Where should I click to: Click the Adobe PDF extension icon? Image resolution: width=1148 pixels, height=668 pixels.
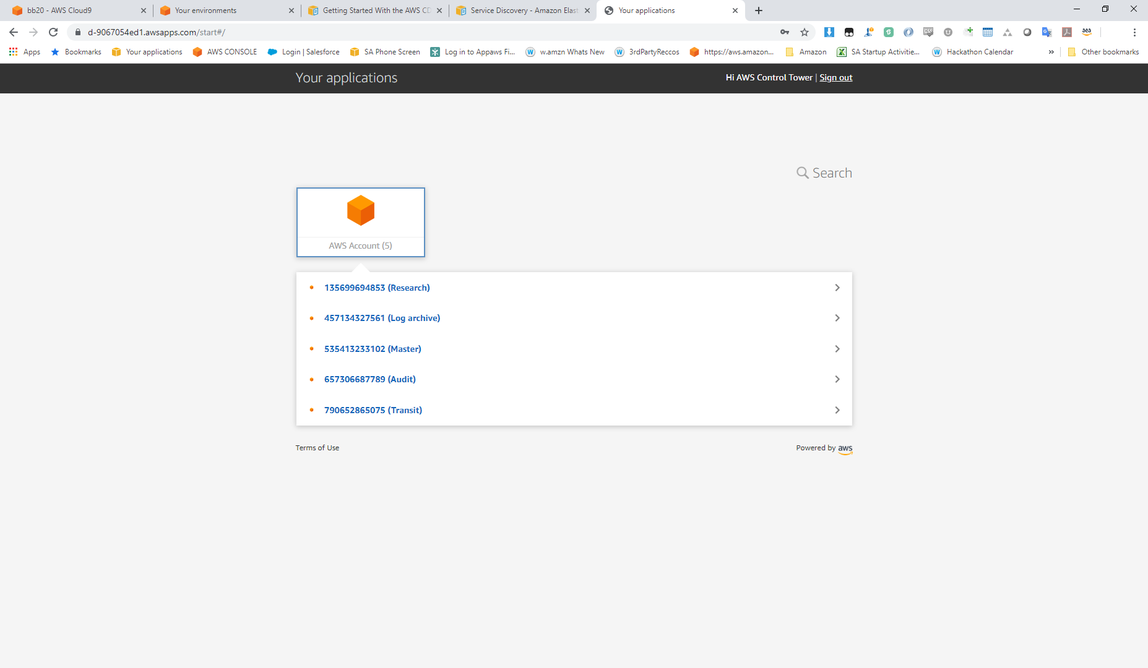click(x=1067, y=32)
